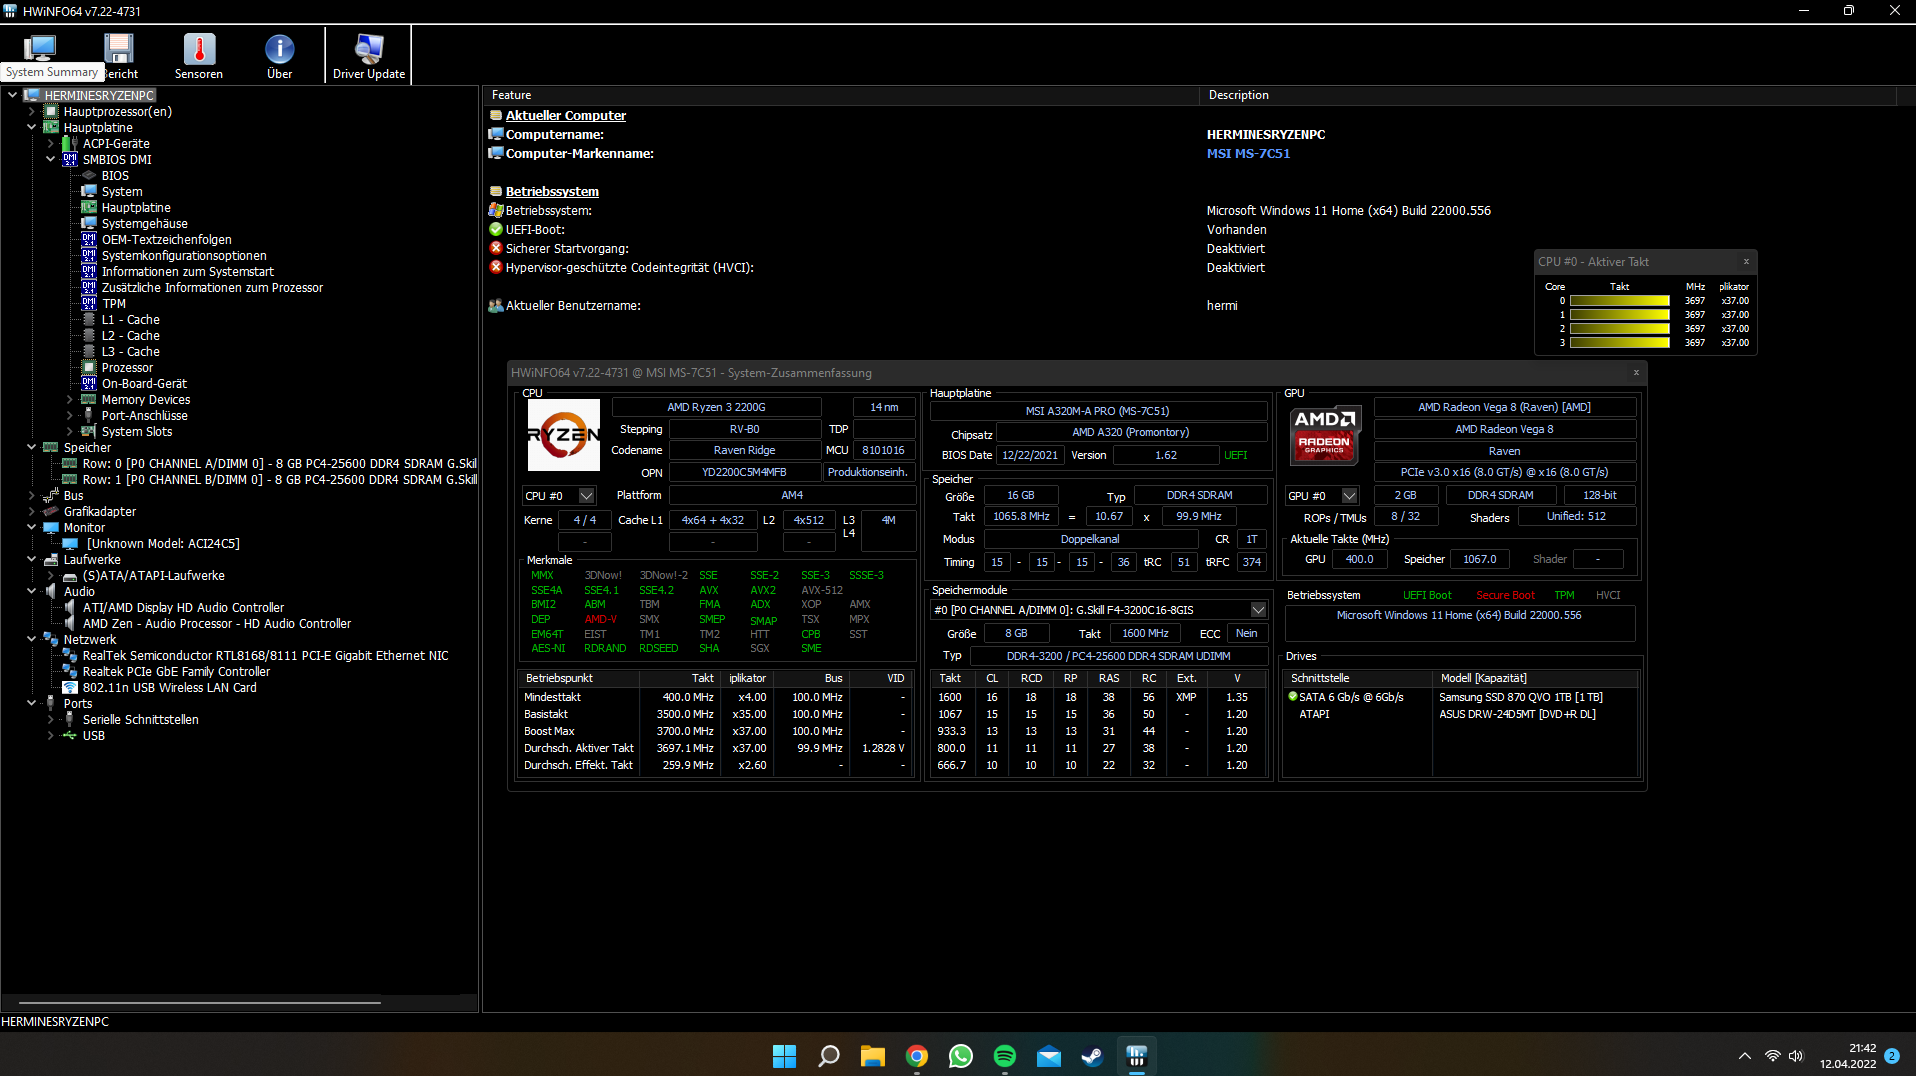Click the UEFI-Boot green check icon
1916x1076 pixels.
[495, 230]
